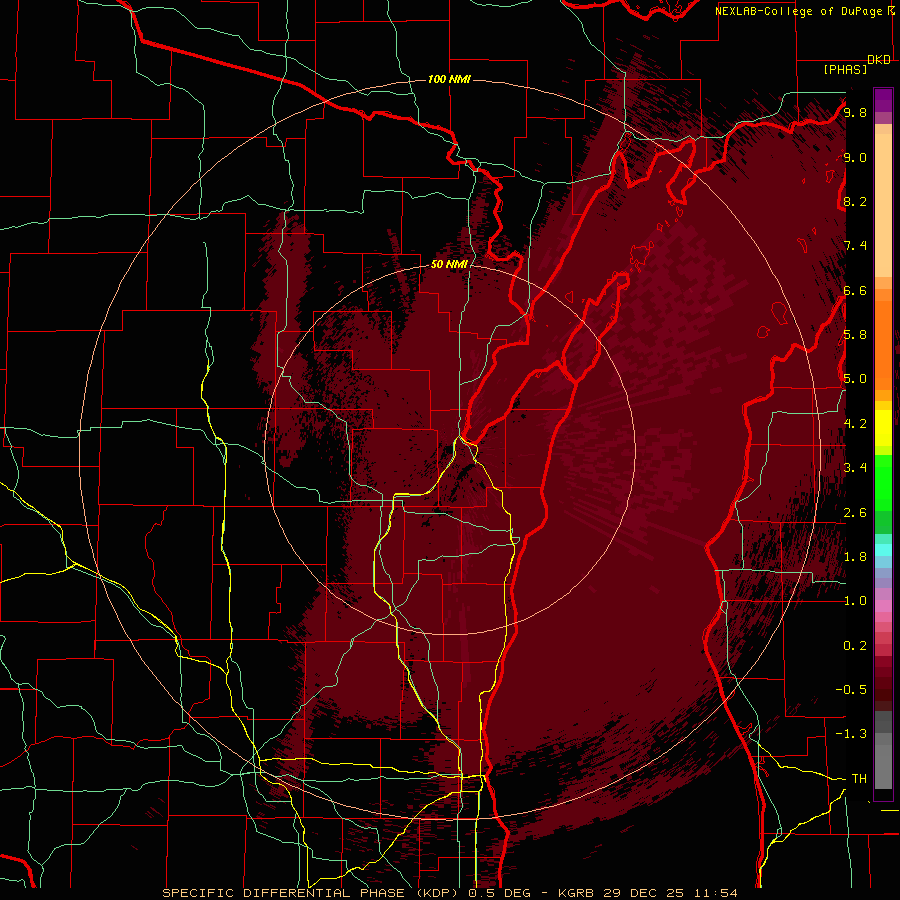Screen dimensions: 900x900
Task: Click the 1.0 scale label
Action: (x=855, y=601)
